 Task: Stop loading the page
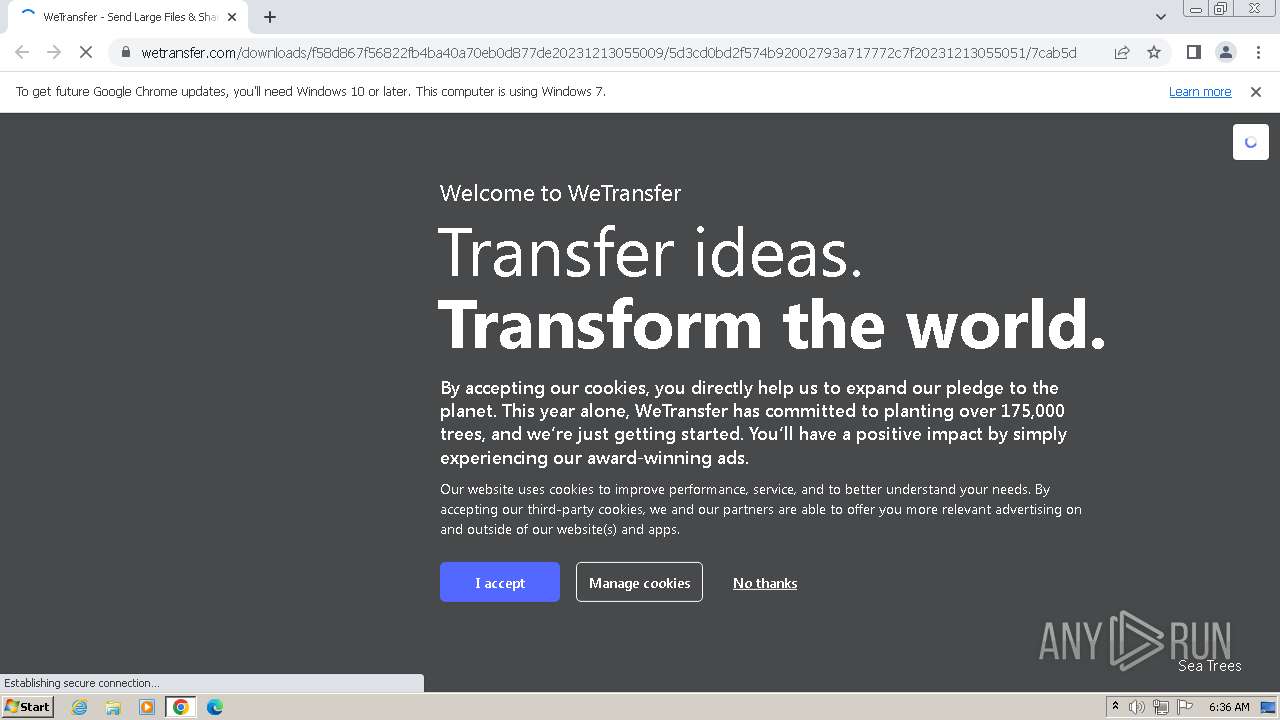click(85, 52)
